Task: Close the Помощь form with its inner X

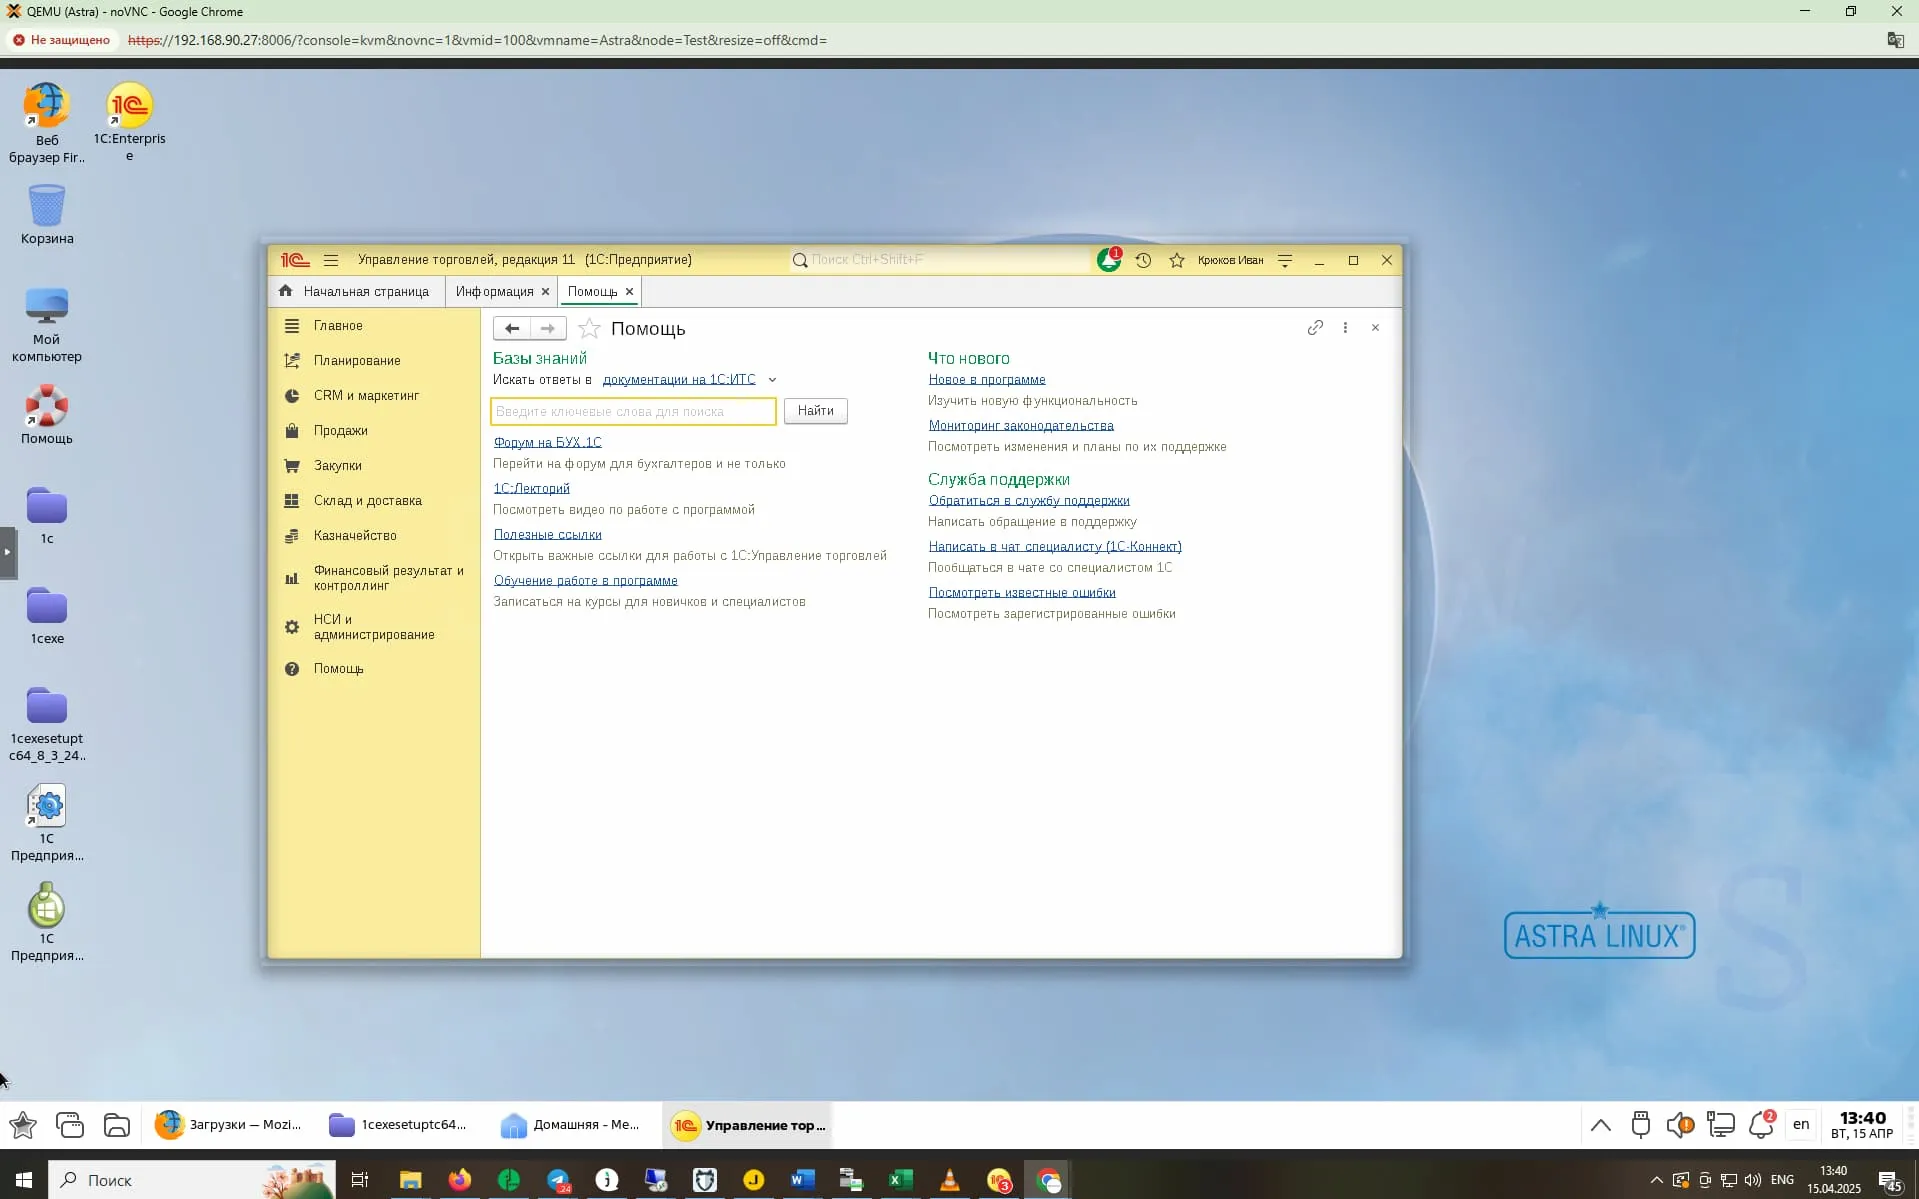Action: pos(1375,328)
